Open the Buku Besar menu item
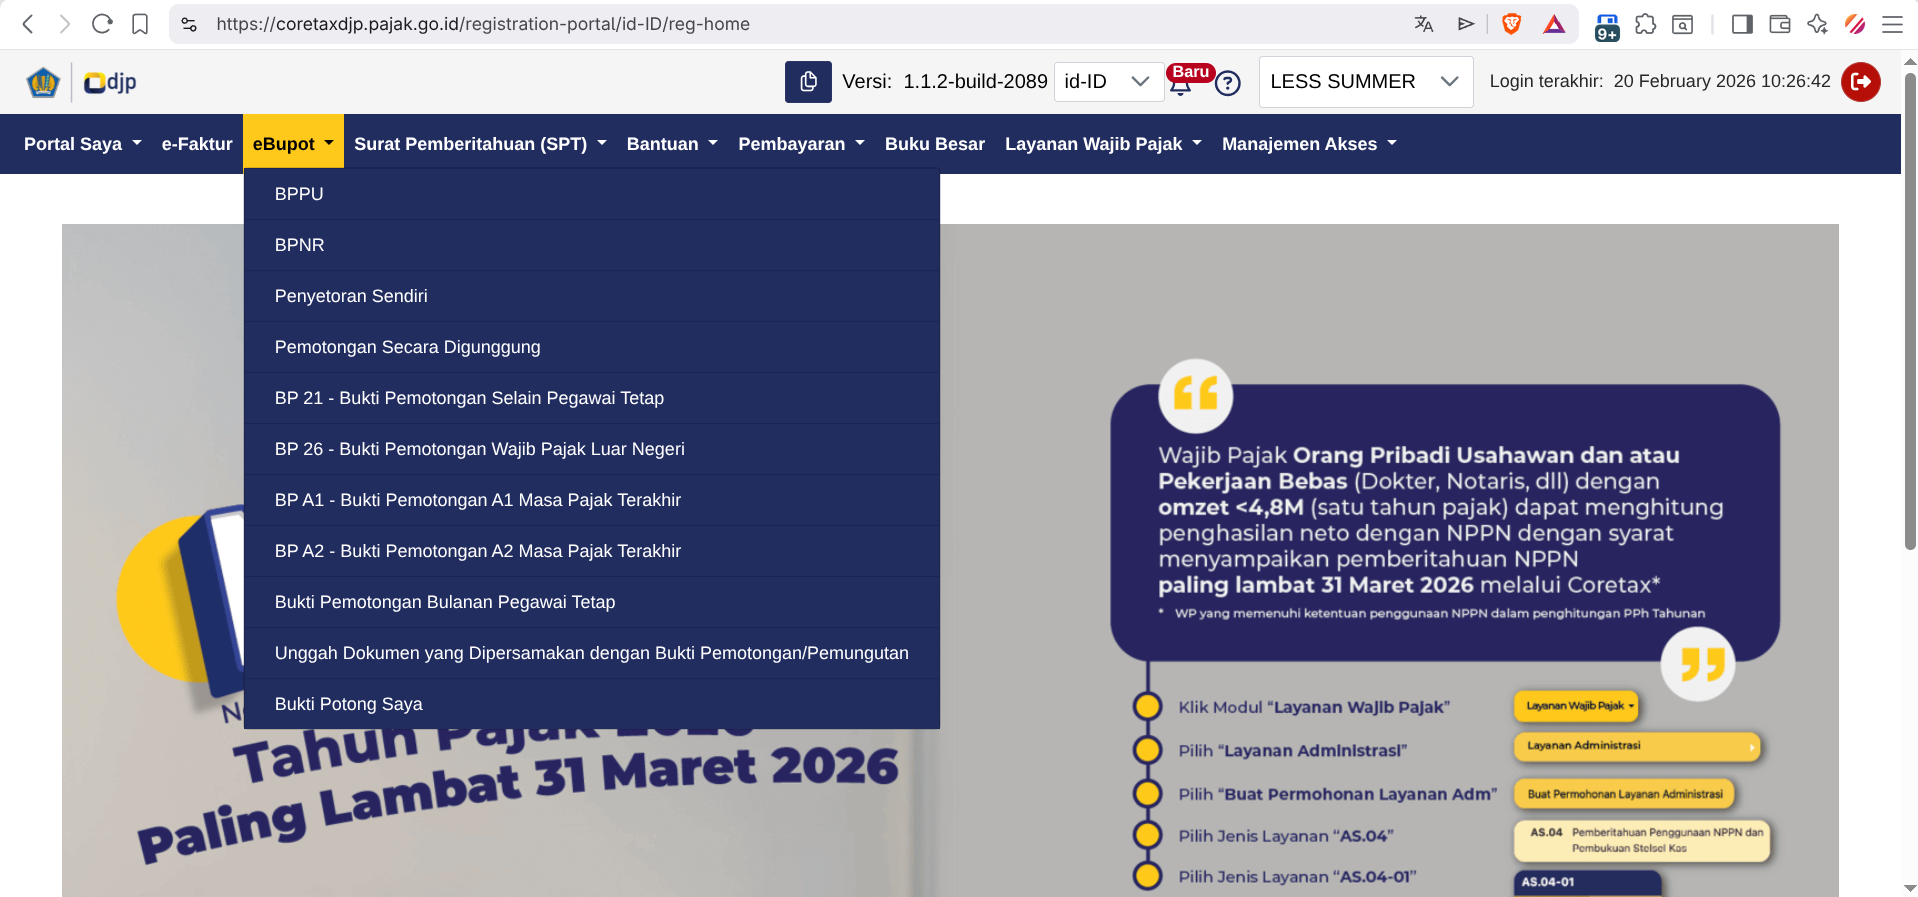The image size is (1918, 897). point(935,144)
